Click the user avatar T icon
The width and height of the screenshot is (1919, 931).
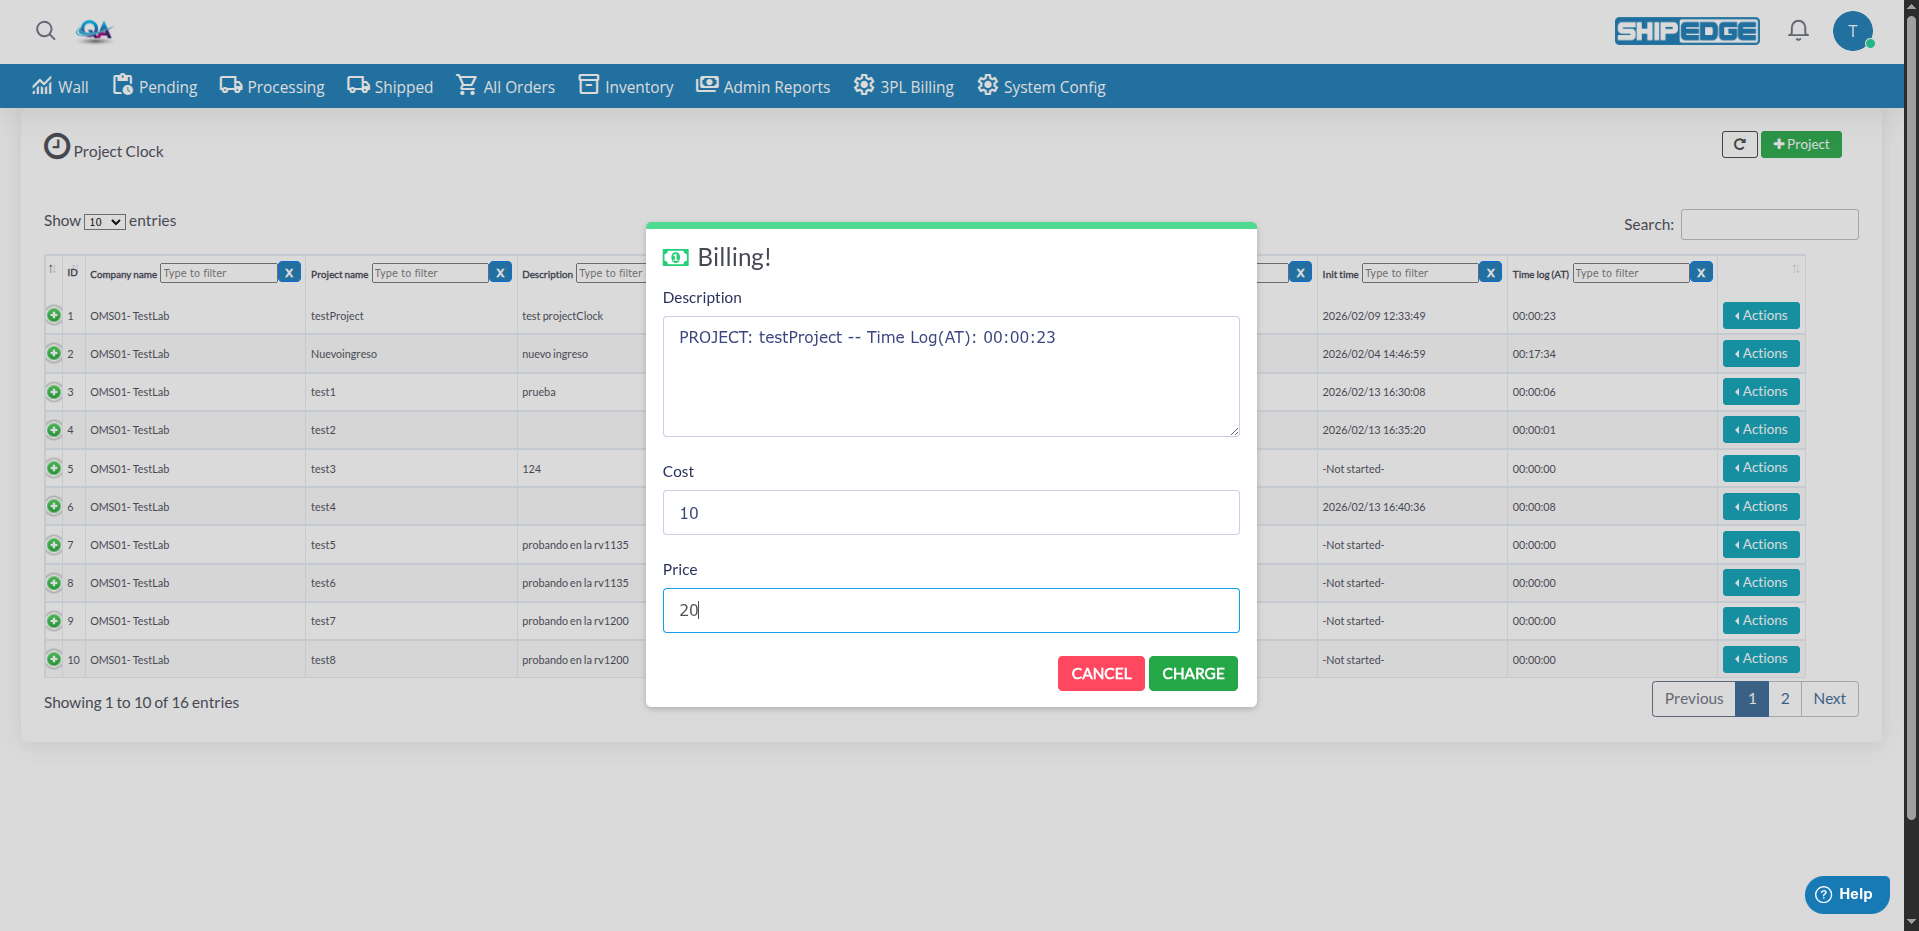[x=1852, y=31]
